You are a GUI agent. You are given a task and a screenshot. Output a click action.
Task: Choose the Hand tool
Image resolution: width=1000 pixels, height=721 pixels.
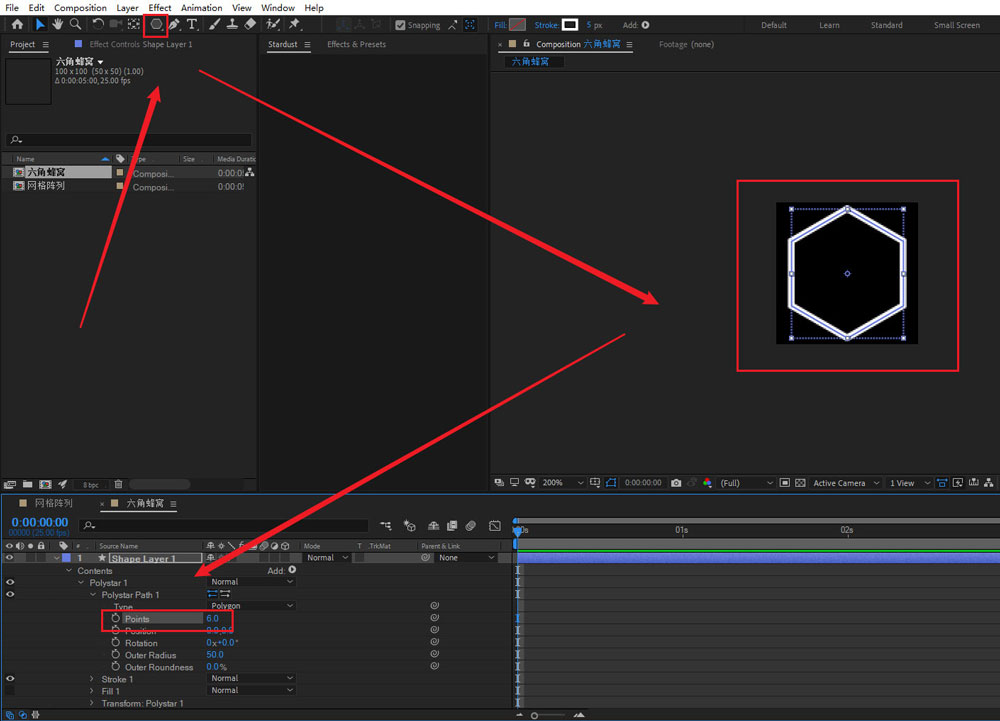coord(58,24)
